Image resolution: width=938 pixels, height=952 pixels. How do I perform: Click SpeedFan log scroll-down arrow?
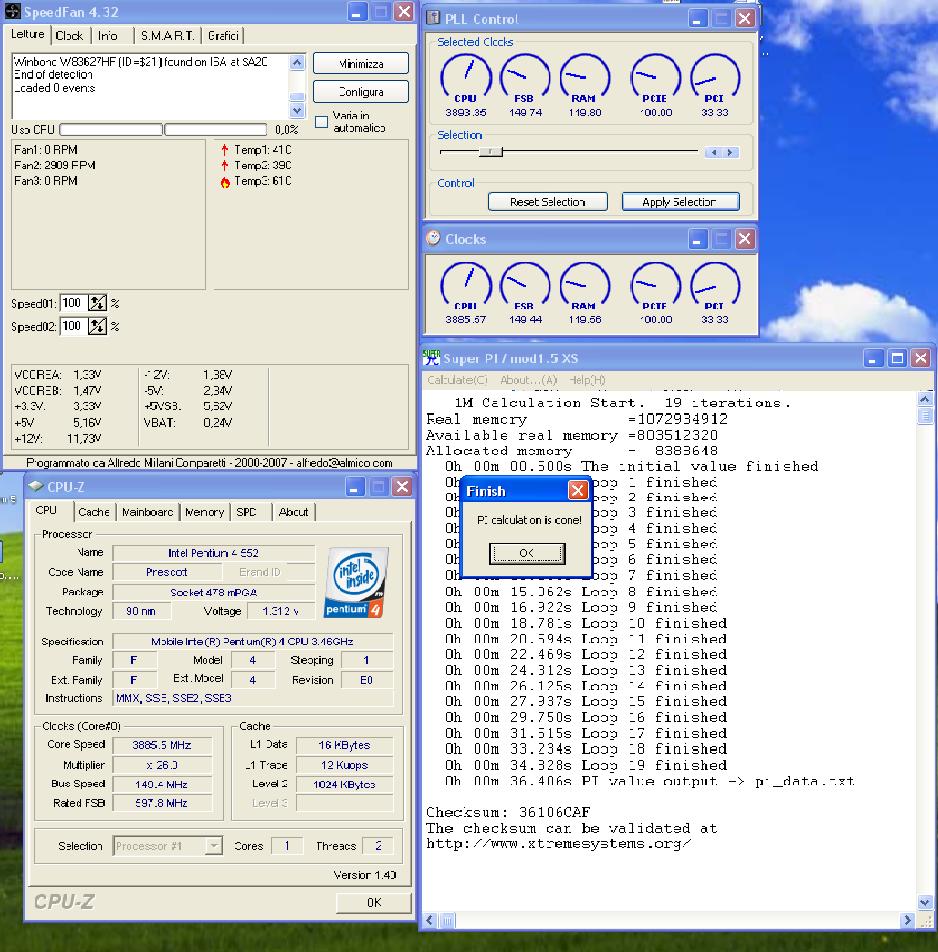coord(297,110)
